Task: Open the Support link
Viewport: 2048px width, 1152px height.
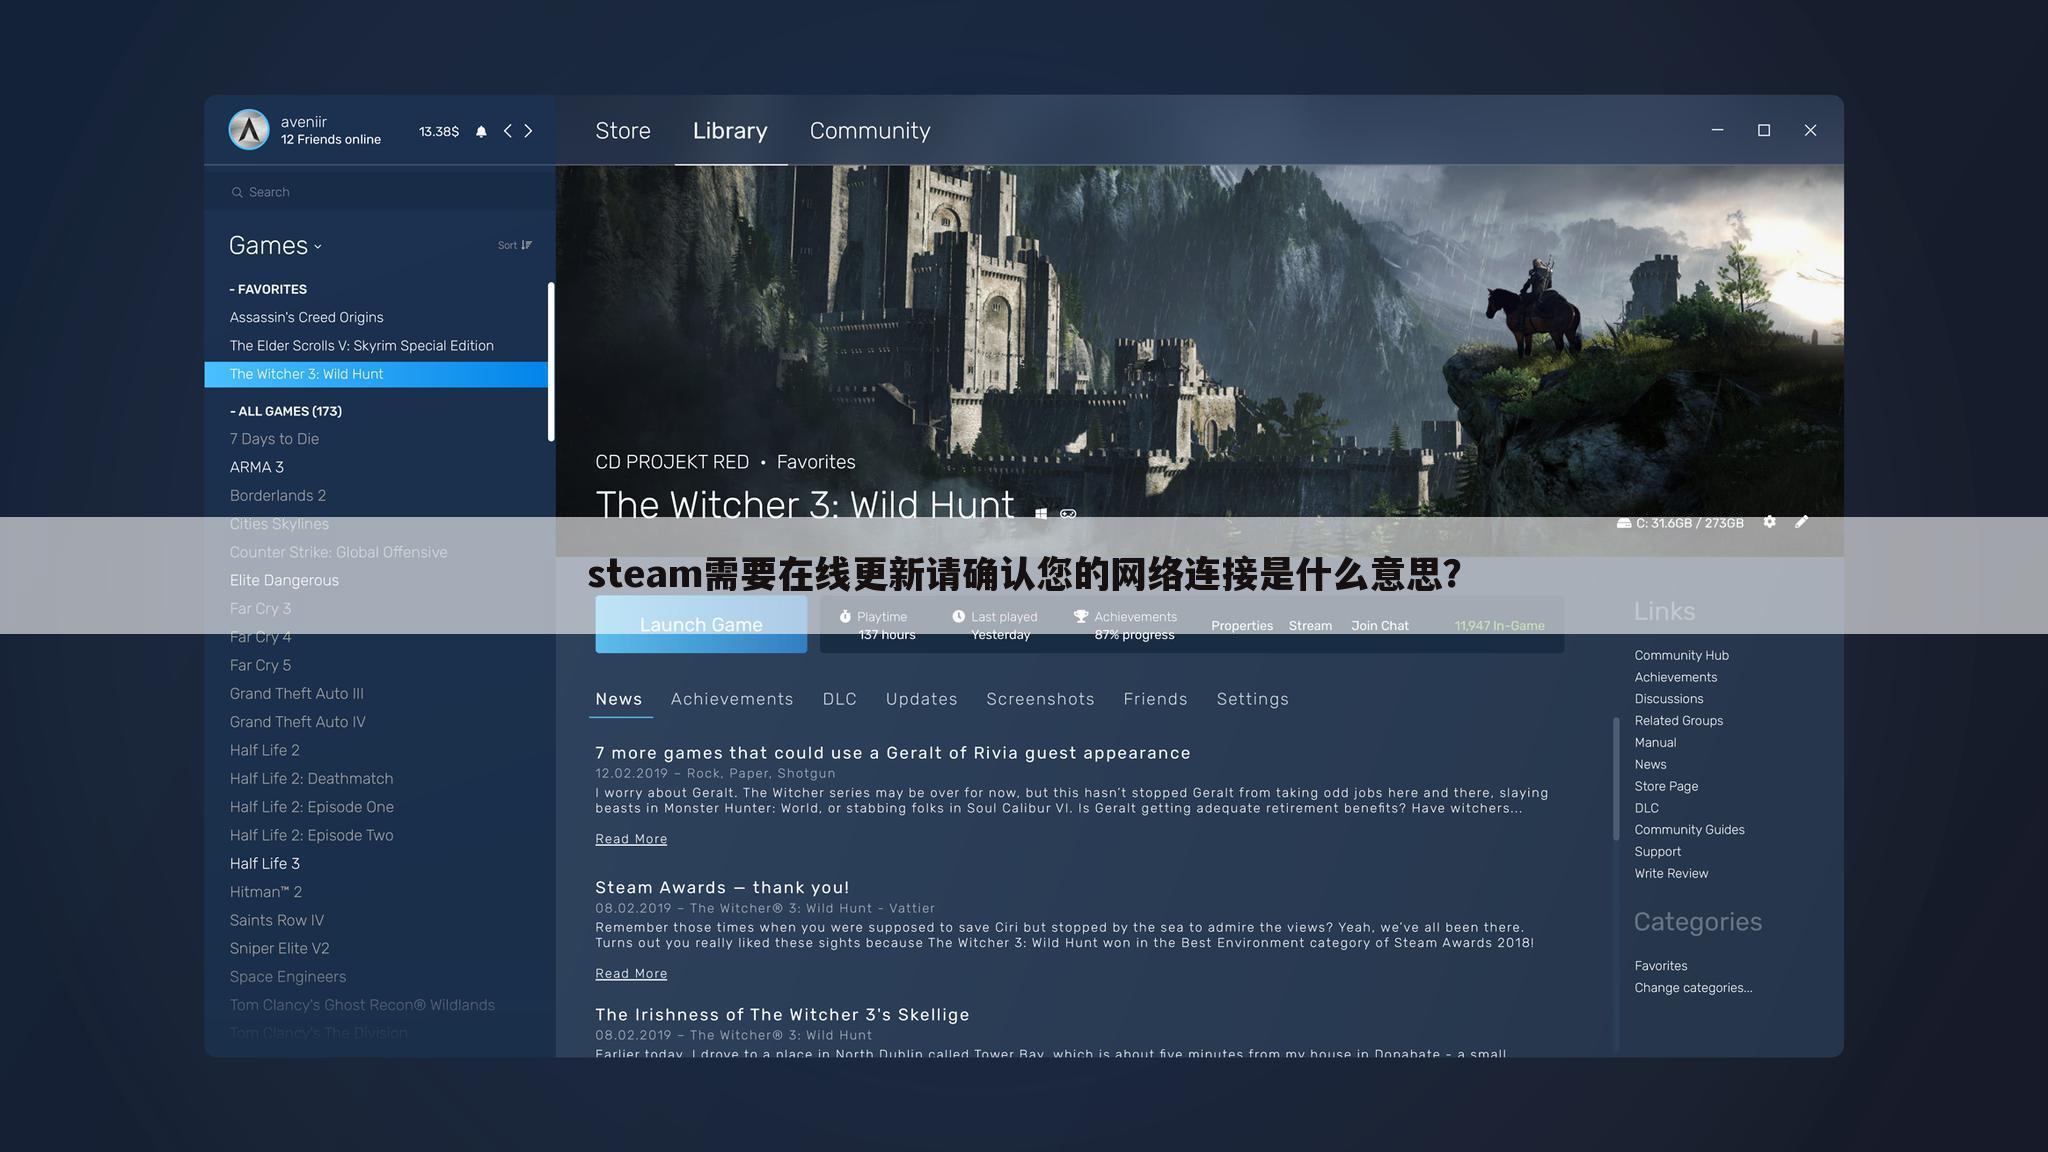Action: point(1657,852)
